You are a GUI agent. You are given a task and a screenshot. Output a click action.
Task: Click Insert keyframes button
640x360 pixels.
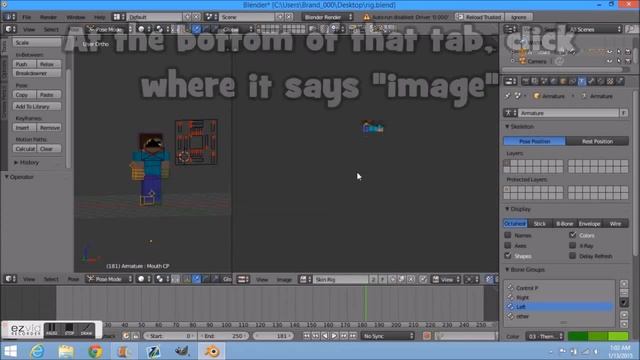[x=24, y=128]
